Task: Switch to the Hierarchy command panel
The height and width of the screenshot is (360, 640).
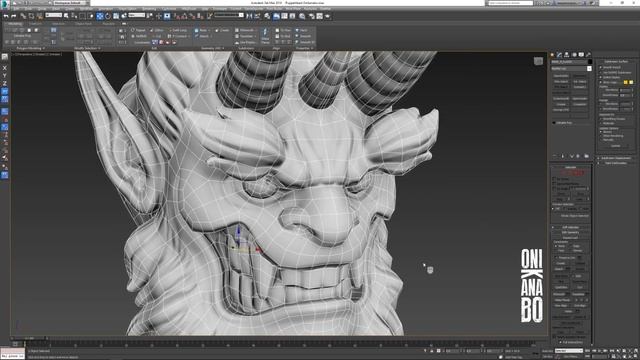Action: (567, 54)
